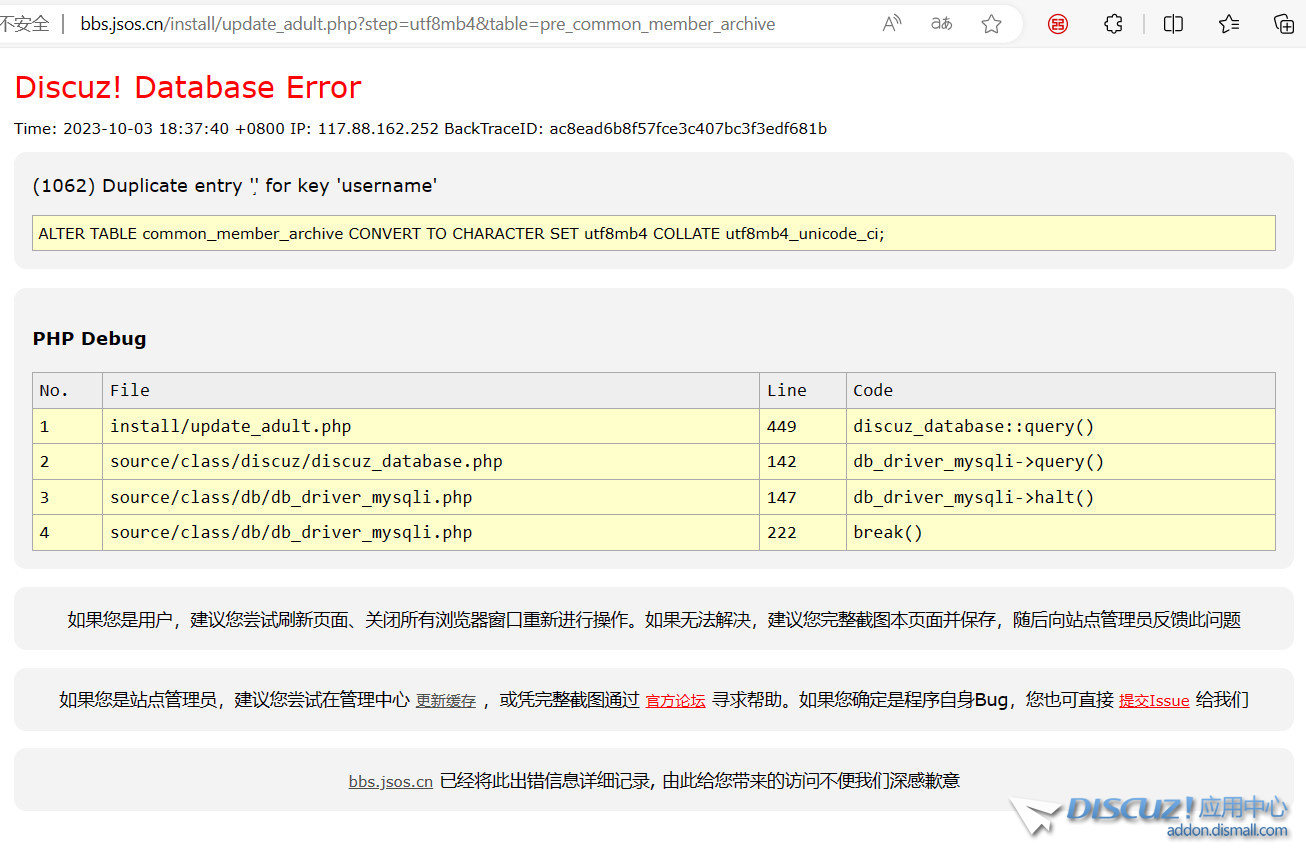Click db_driver_mysqli.php cell in row 3
This screenshot has height=856, width=1306.
click(431, 497)
